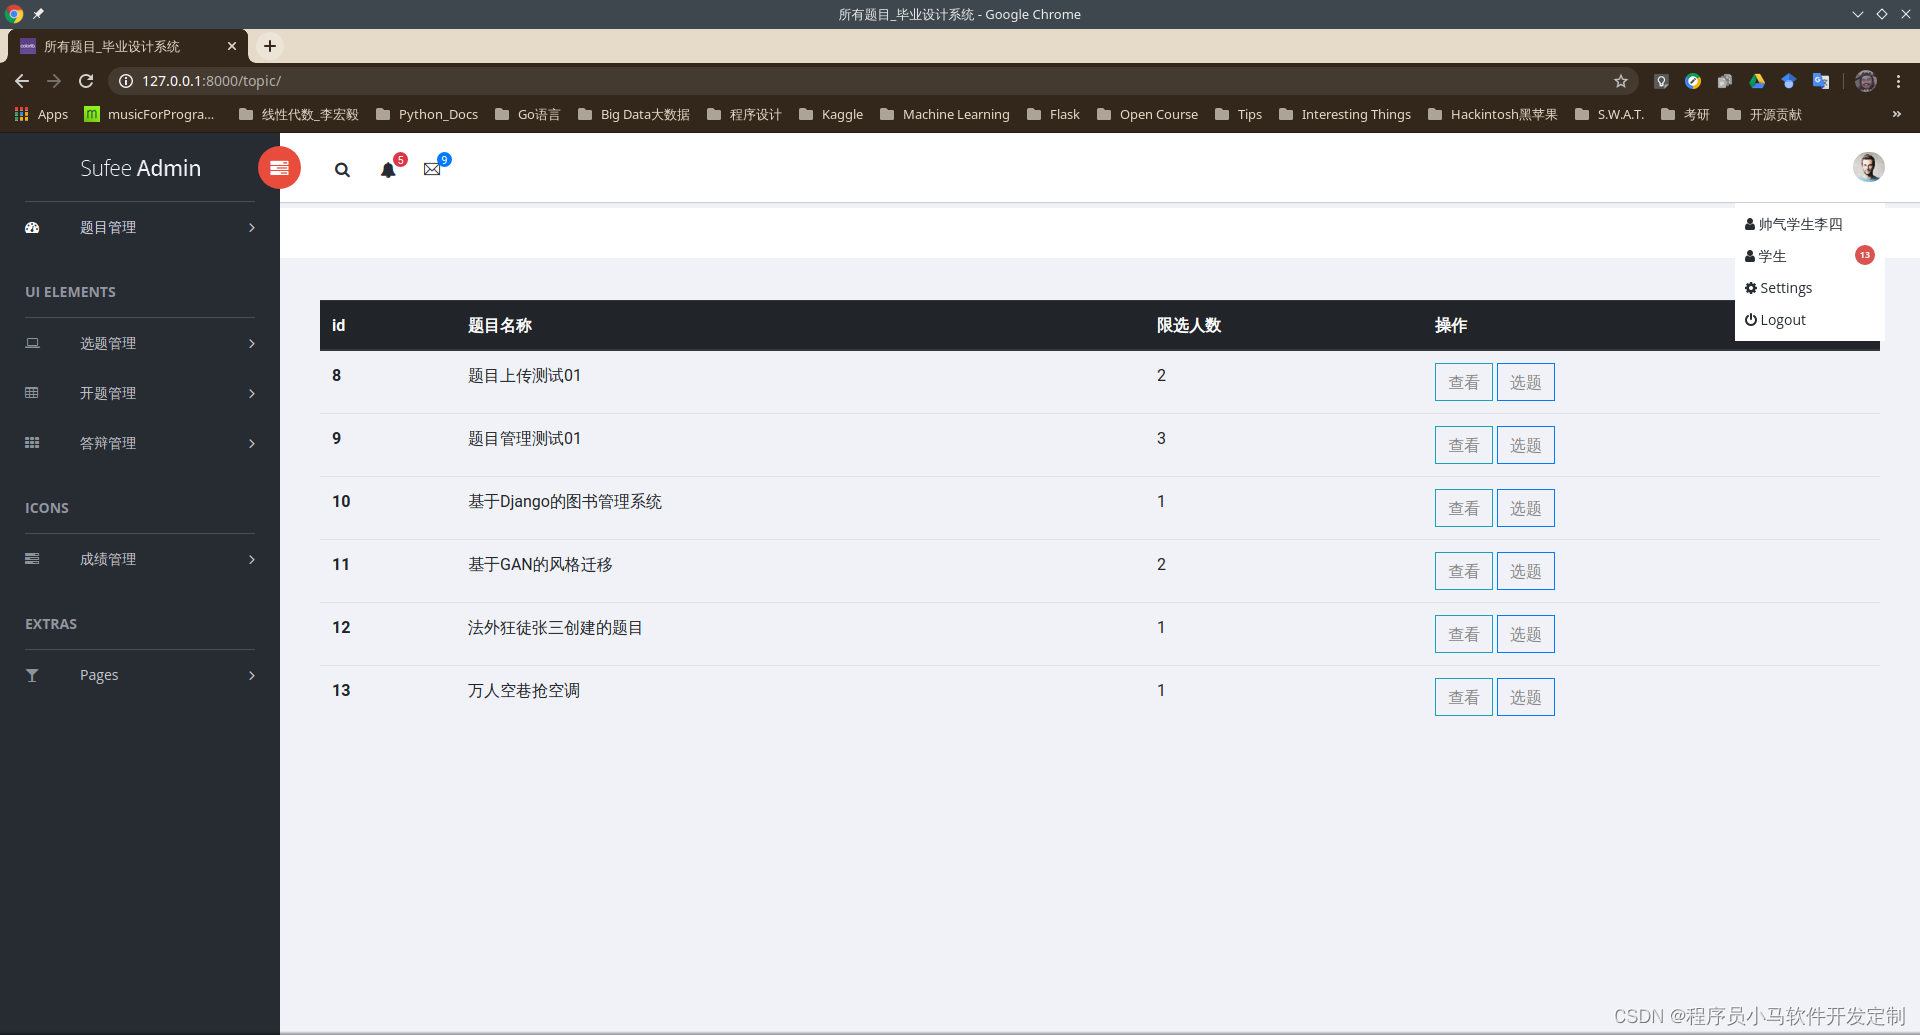Open the notifications bell showing 5 alerts
Screen dimensions: 1920x1035
pos(388,170)
